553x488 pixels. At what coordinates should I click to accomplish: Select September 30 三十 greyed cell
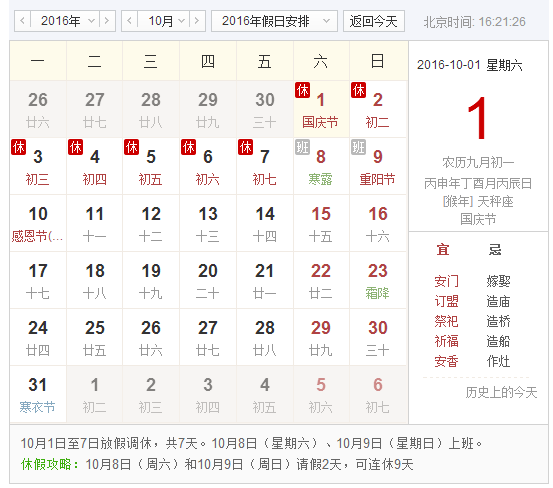[x=265, y=109]
